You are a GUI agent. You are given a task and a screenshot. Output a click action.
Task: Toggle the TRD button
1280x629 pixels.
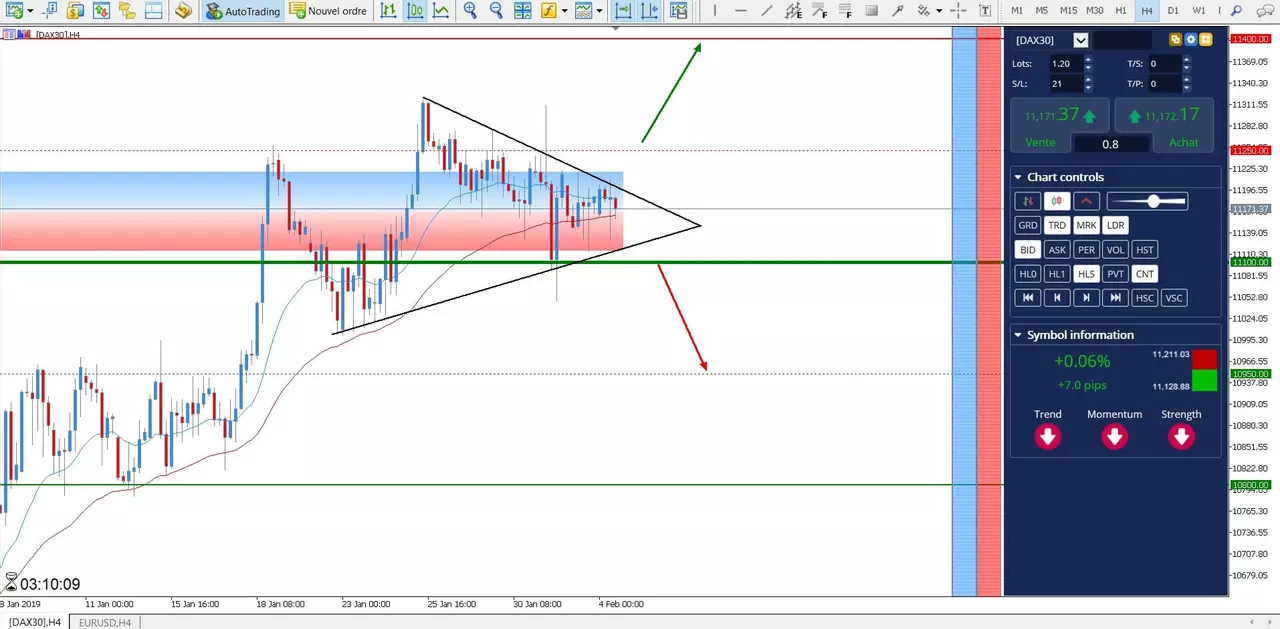1057,225
